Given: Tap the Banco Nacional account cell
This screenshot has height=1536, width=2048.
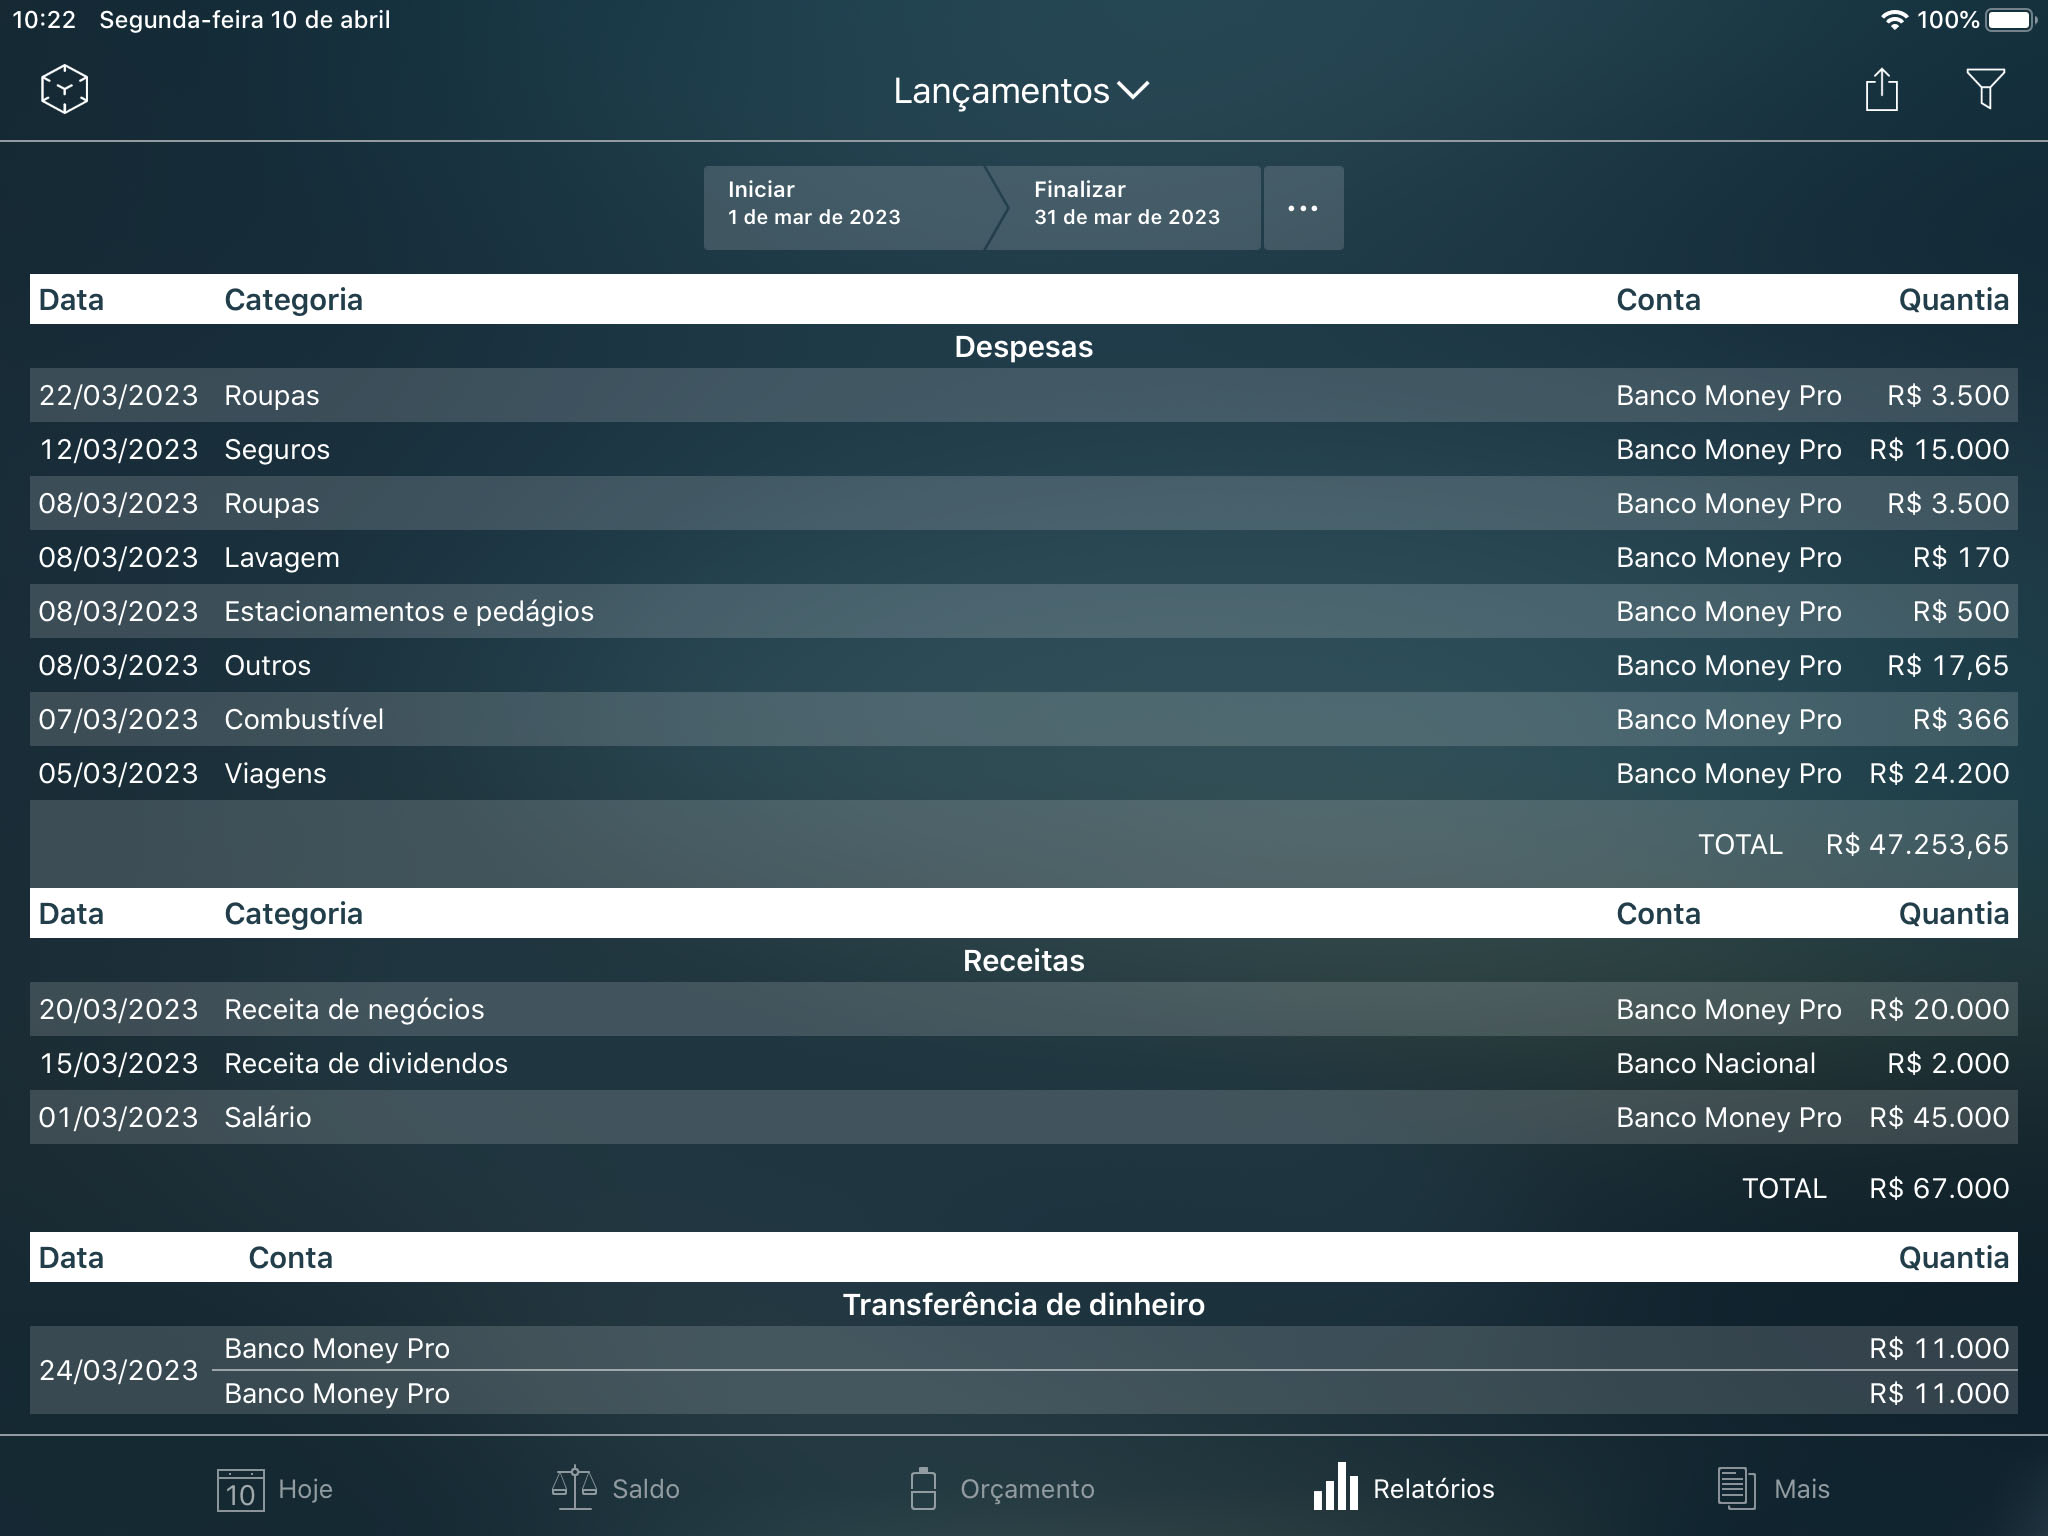Looking at the screenshot, I should pyautogui.click(x=1716, y=1063).
